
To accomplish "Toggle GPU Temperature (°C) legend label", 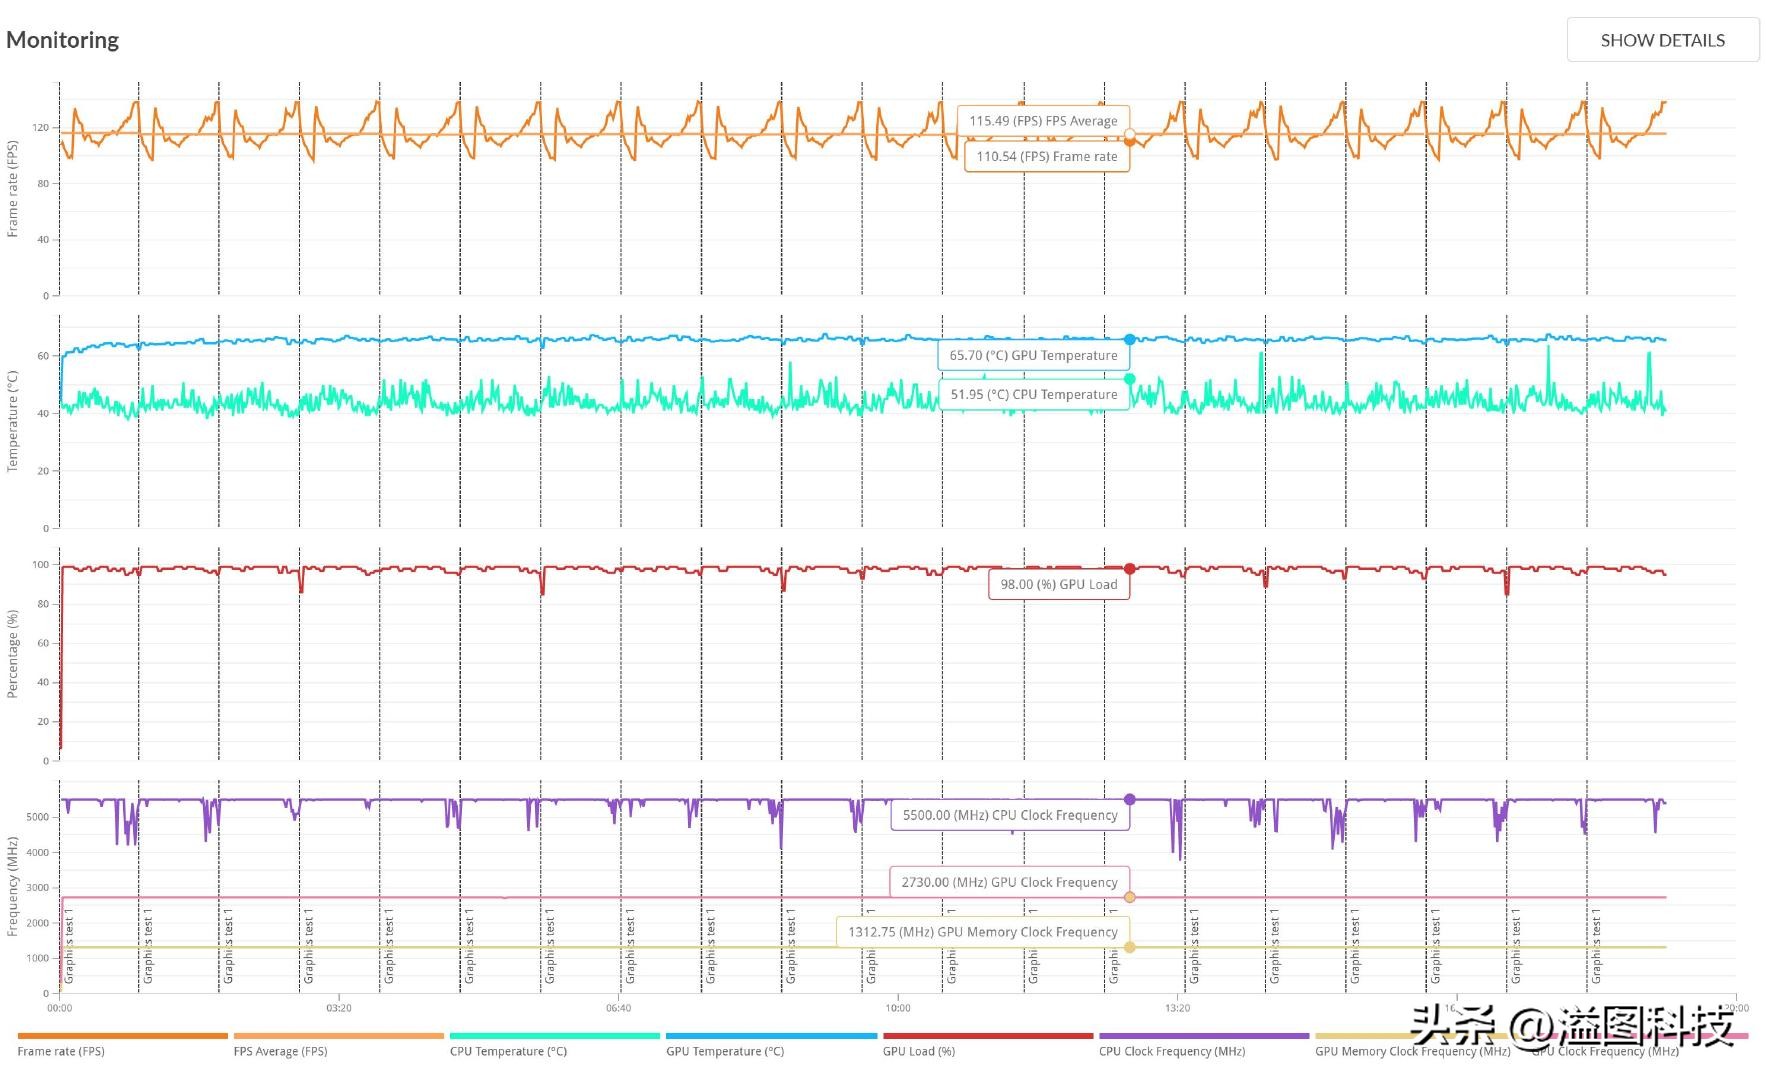I will click(x=725, y=1051).
